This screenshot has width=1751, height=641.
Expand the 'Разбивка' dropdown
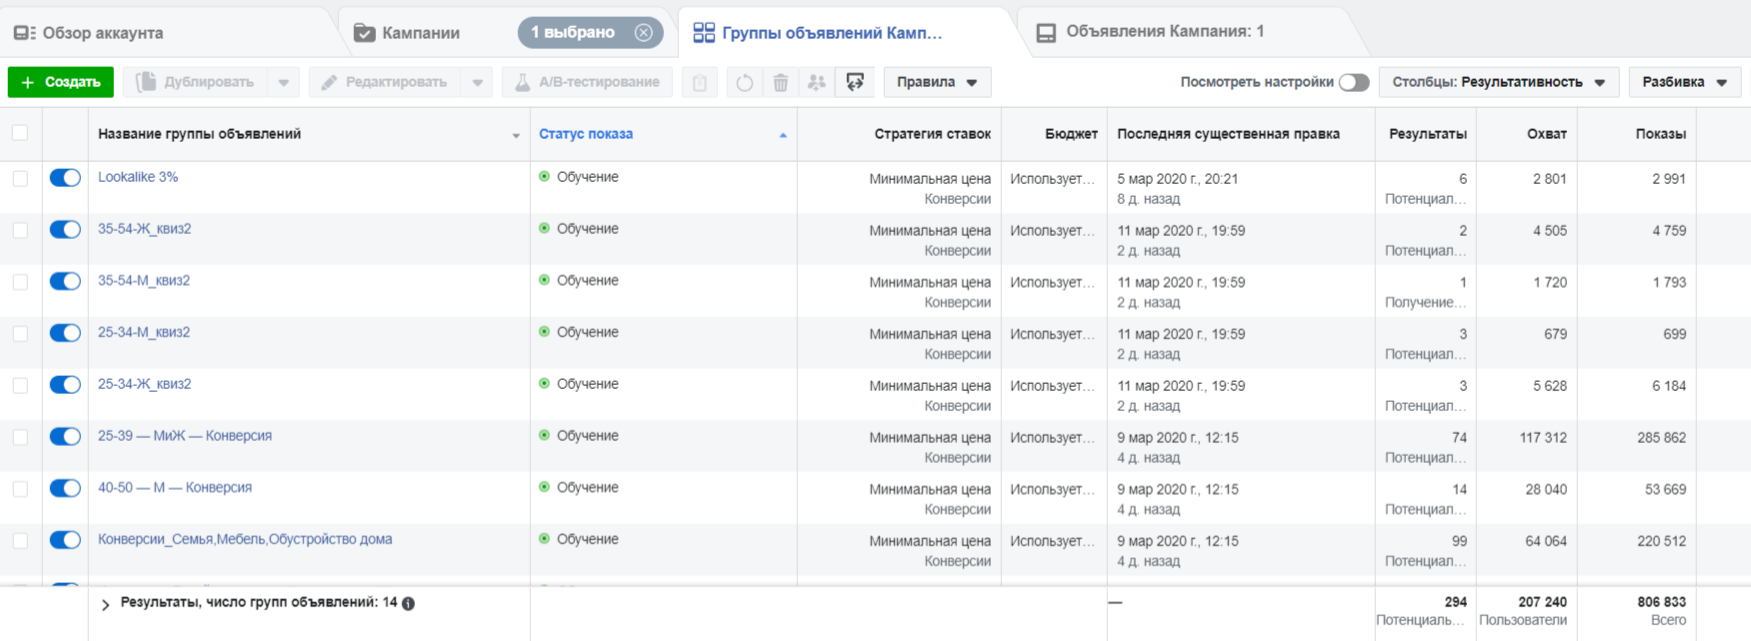1684,83
